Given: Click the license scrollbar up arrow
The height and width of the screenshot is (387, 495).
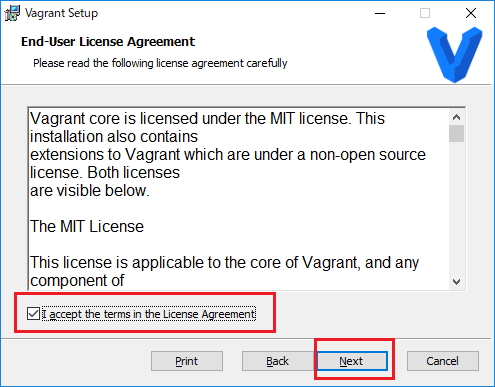Looking at the screenshot, I should click(x=456, y=117).
